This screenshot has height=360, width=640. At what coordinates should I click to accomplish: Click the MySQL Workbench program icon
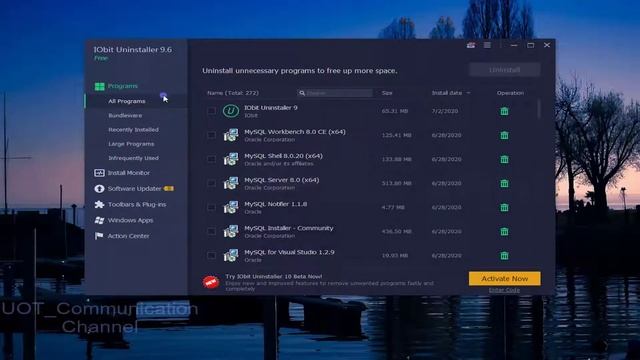click(231, 135)
